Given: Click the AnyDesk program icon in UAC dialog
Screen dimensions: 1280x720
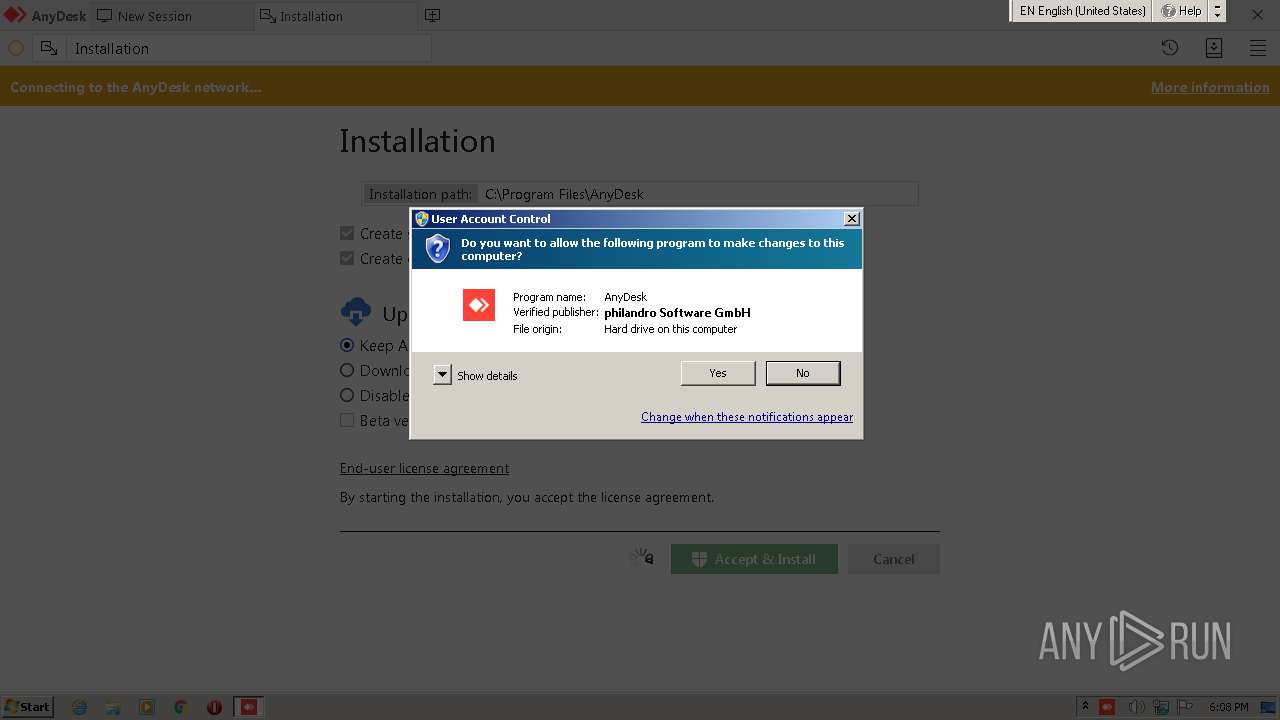Looking at the screenshot, I should tap(479, 305).
